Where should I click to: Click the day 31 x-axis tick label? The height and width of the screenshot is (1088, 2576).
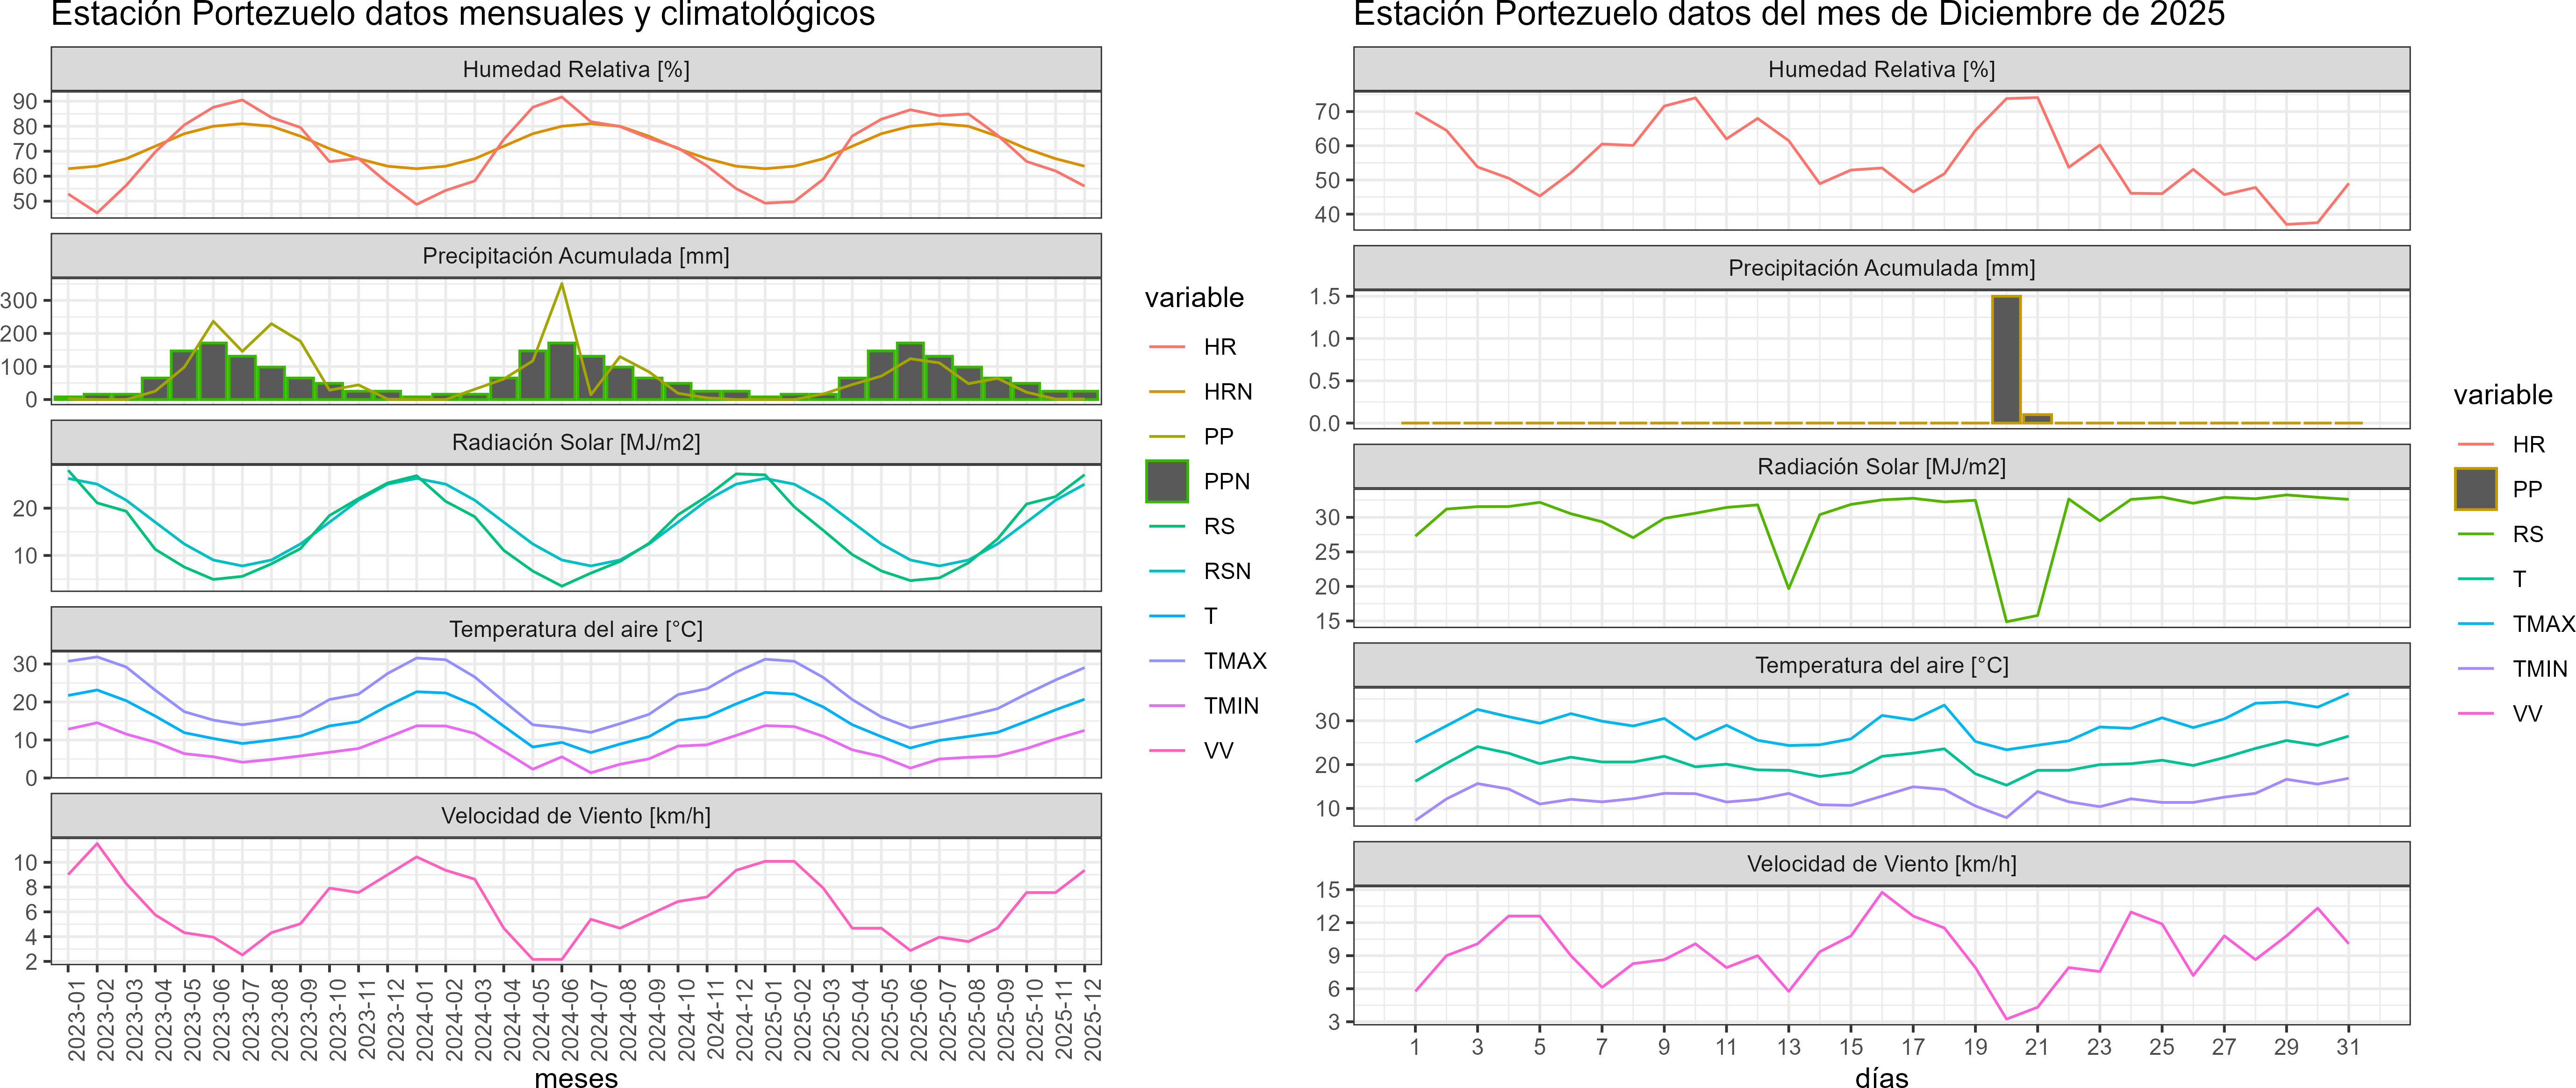pos(2347,1047)
